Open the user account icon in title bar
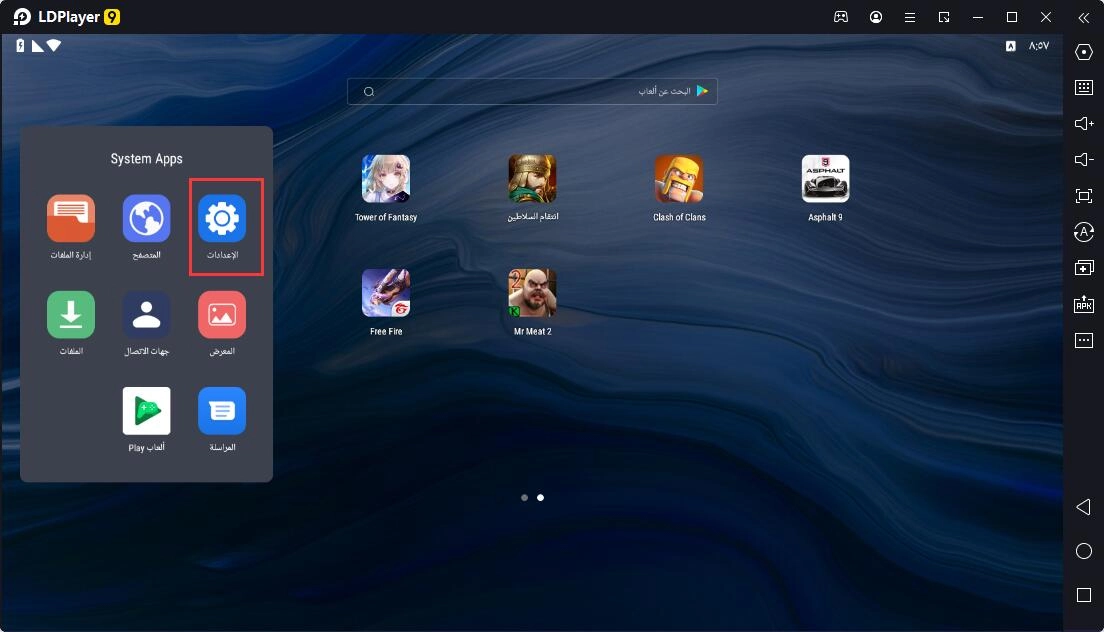The width and height of the screenshot is (1104, 632). (876, 17)
